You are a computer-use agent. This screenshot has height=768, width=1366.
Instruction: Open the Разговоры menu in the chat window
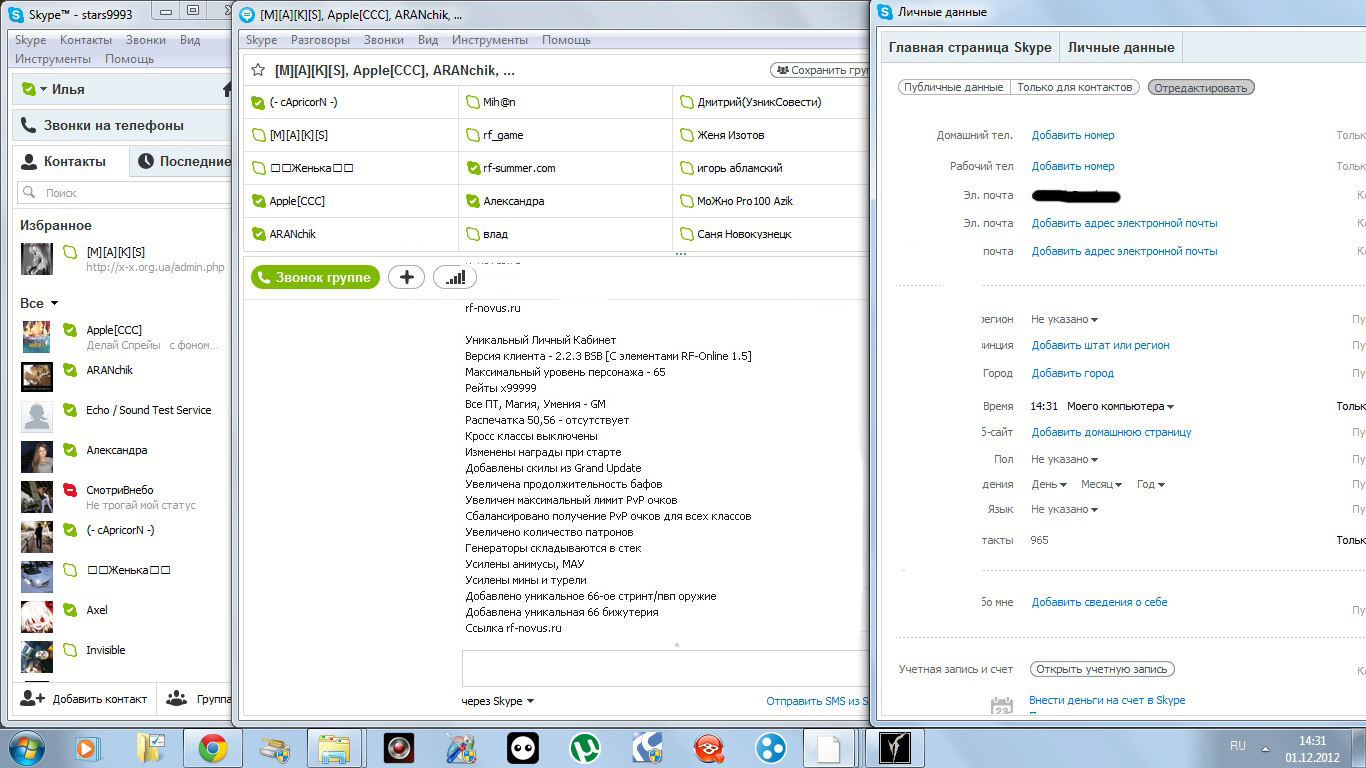coord(320,40)
